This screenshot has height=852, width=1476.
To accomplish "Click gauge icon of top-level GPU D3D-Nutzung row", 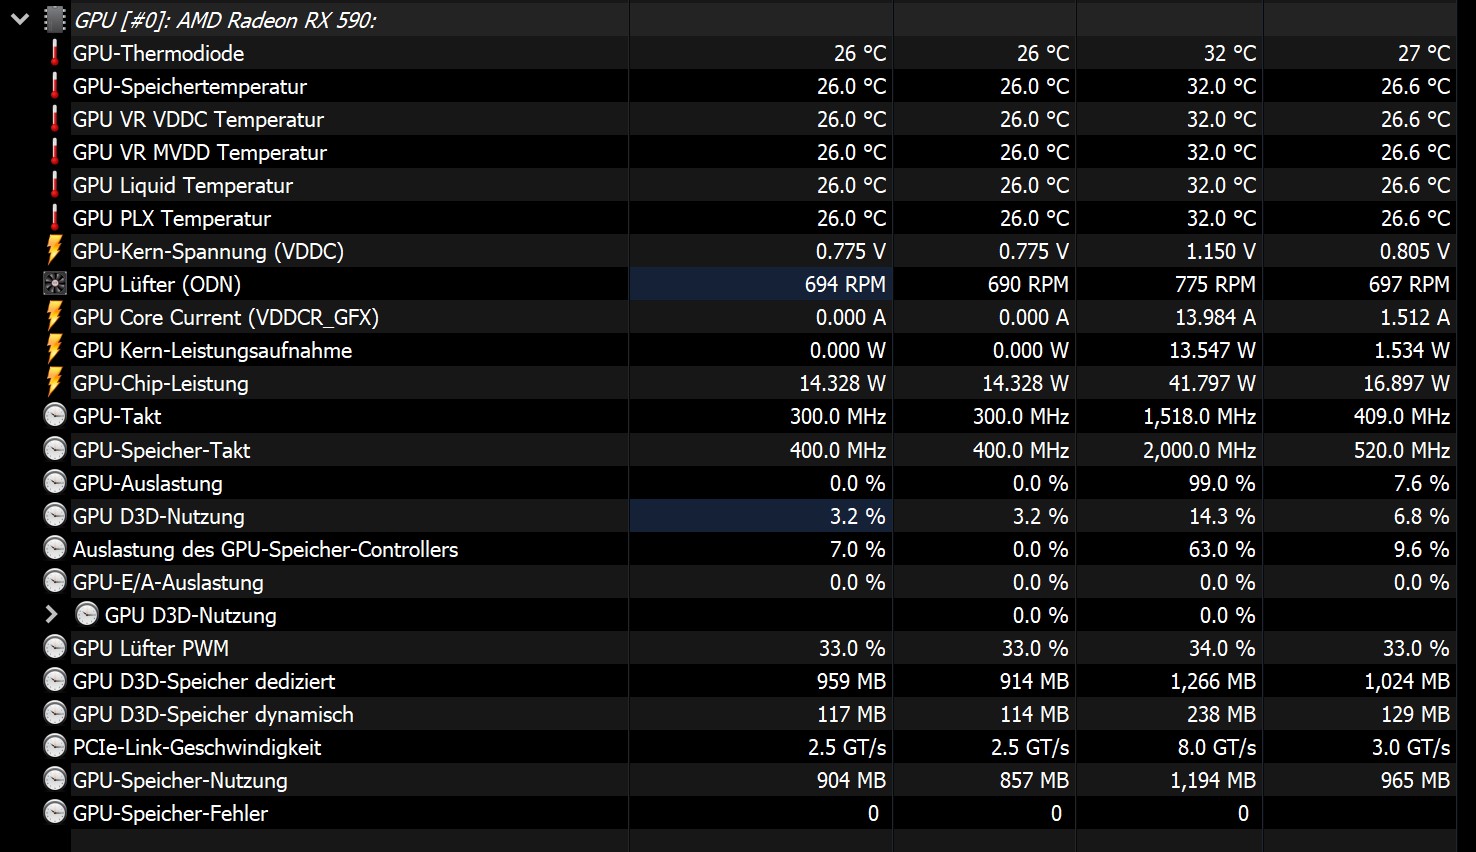I will [55, 515].
